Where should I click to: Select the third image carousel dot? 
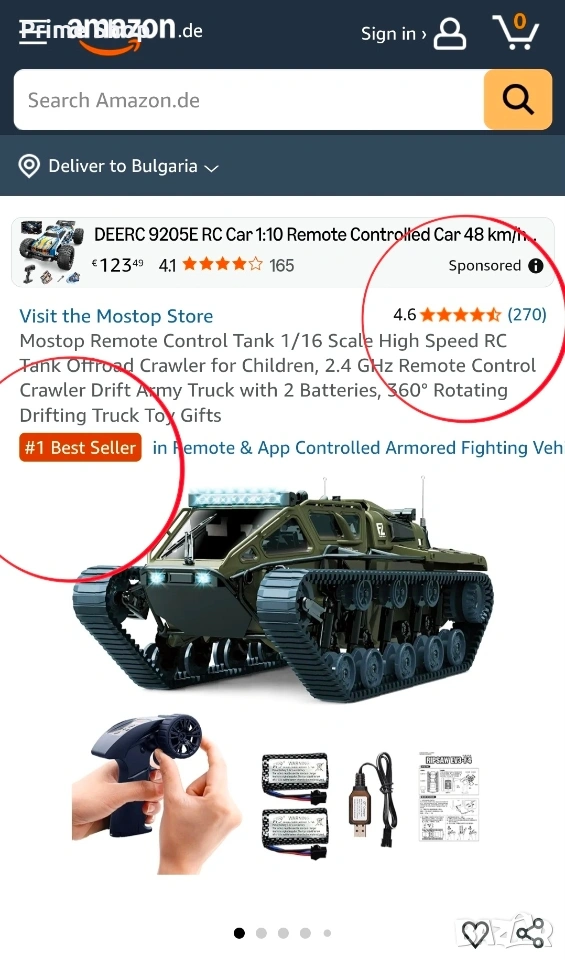(x=283, y=933)
